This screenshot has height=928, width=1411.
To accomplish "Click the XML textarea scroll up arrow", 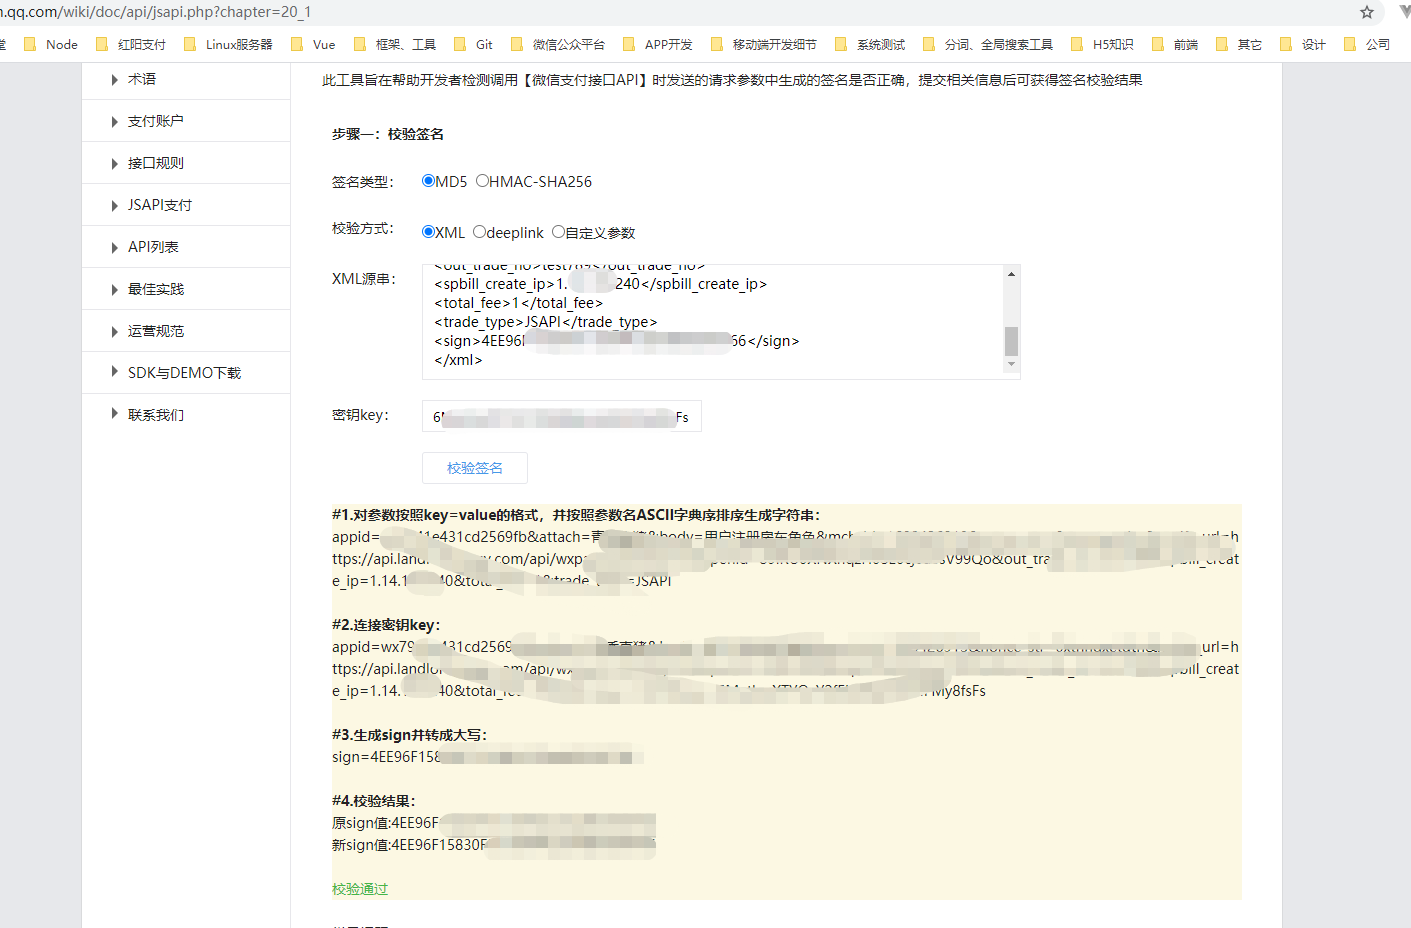I will tap(1011, 274).
